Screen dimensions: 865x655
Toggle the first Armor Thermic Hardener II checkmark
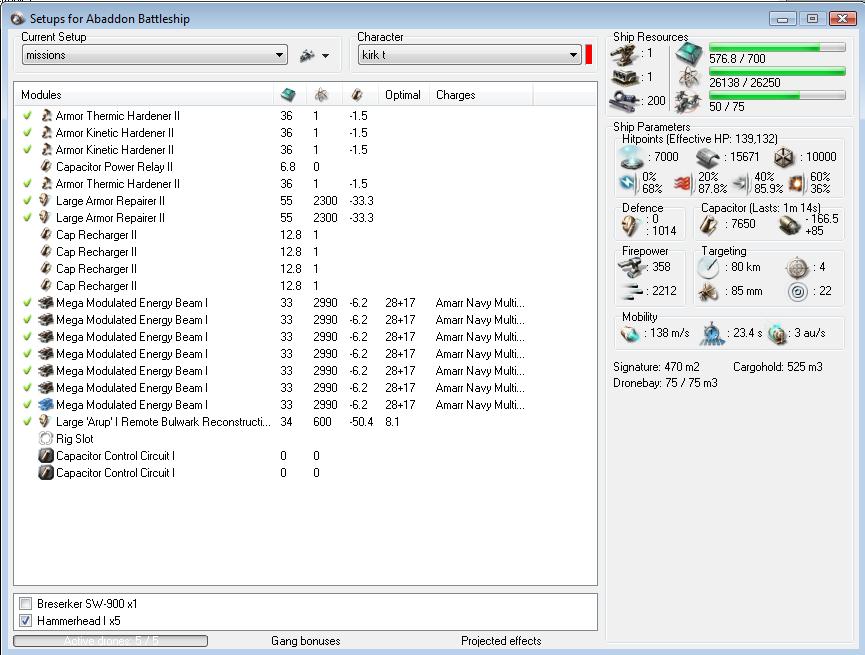pos(27,116)
